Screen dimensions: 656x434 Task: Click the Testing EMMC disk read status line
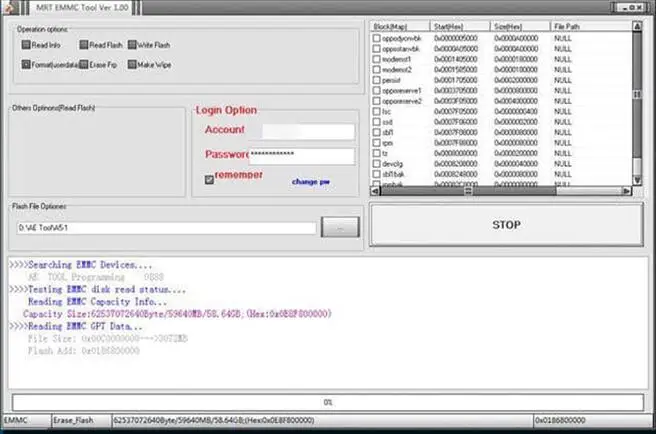click(97, 290)
